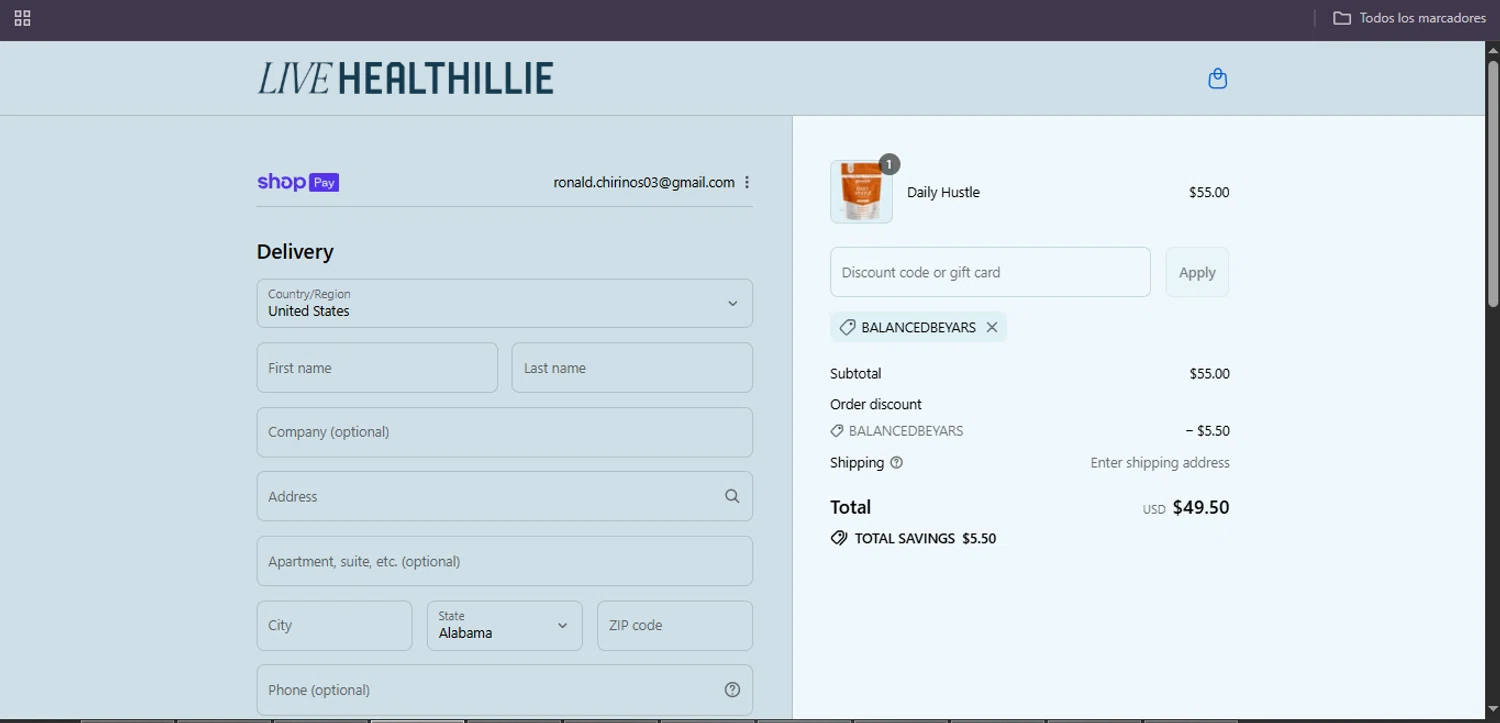This screenshot has height=723, width=1500.
Task: Focus the City input field
Action: [x=334, y=626]
